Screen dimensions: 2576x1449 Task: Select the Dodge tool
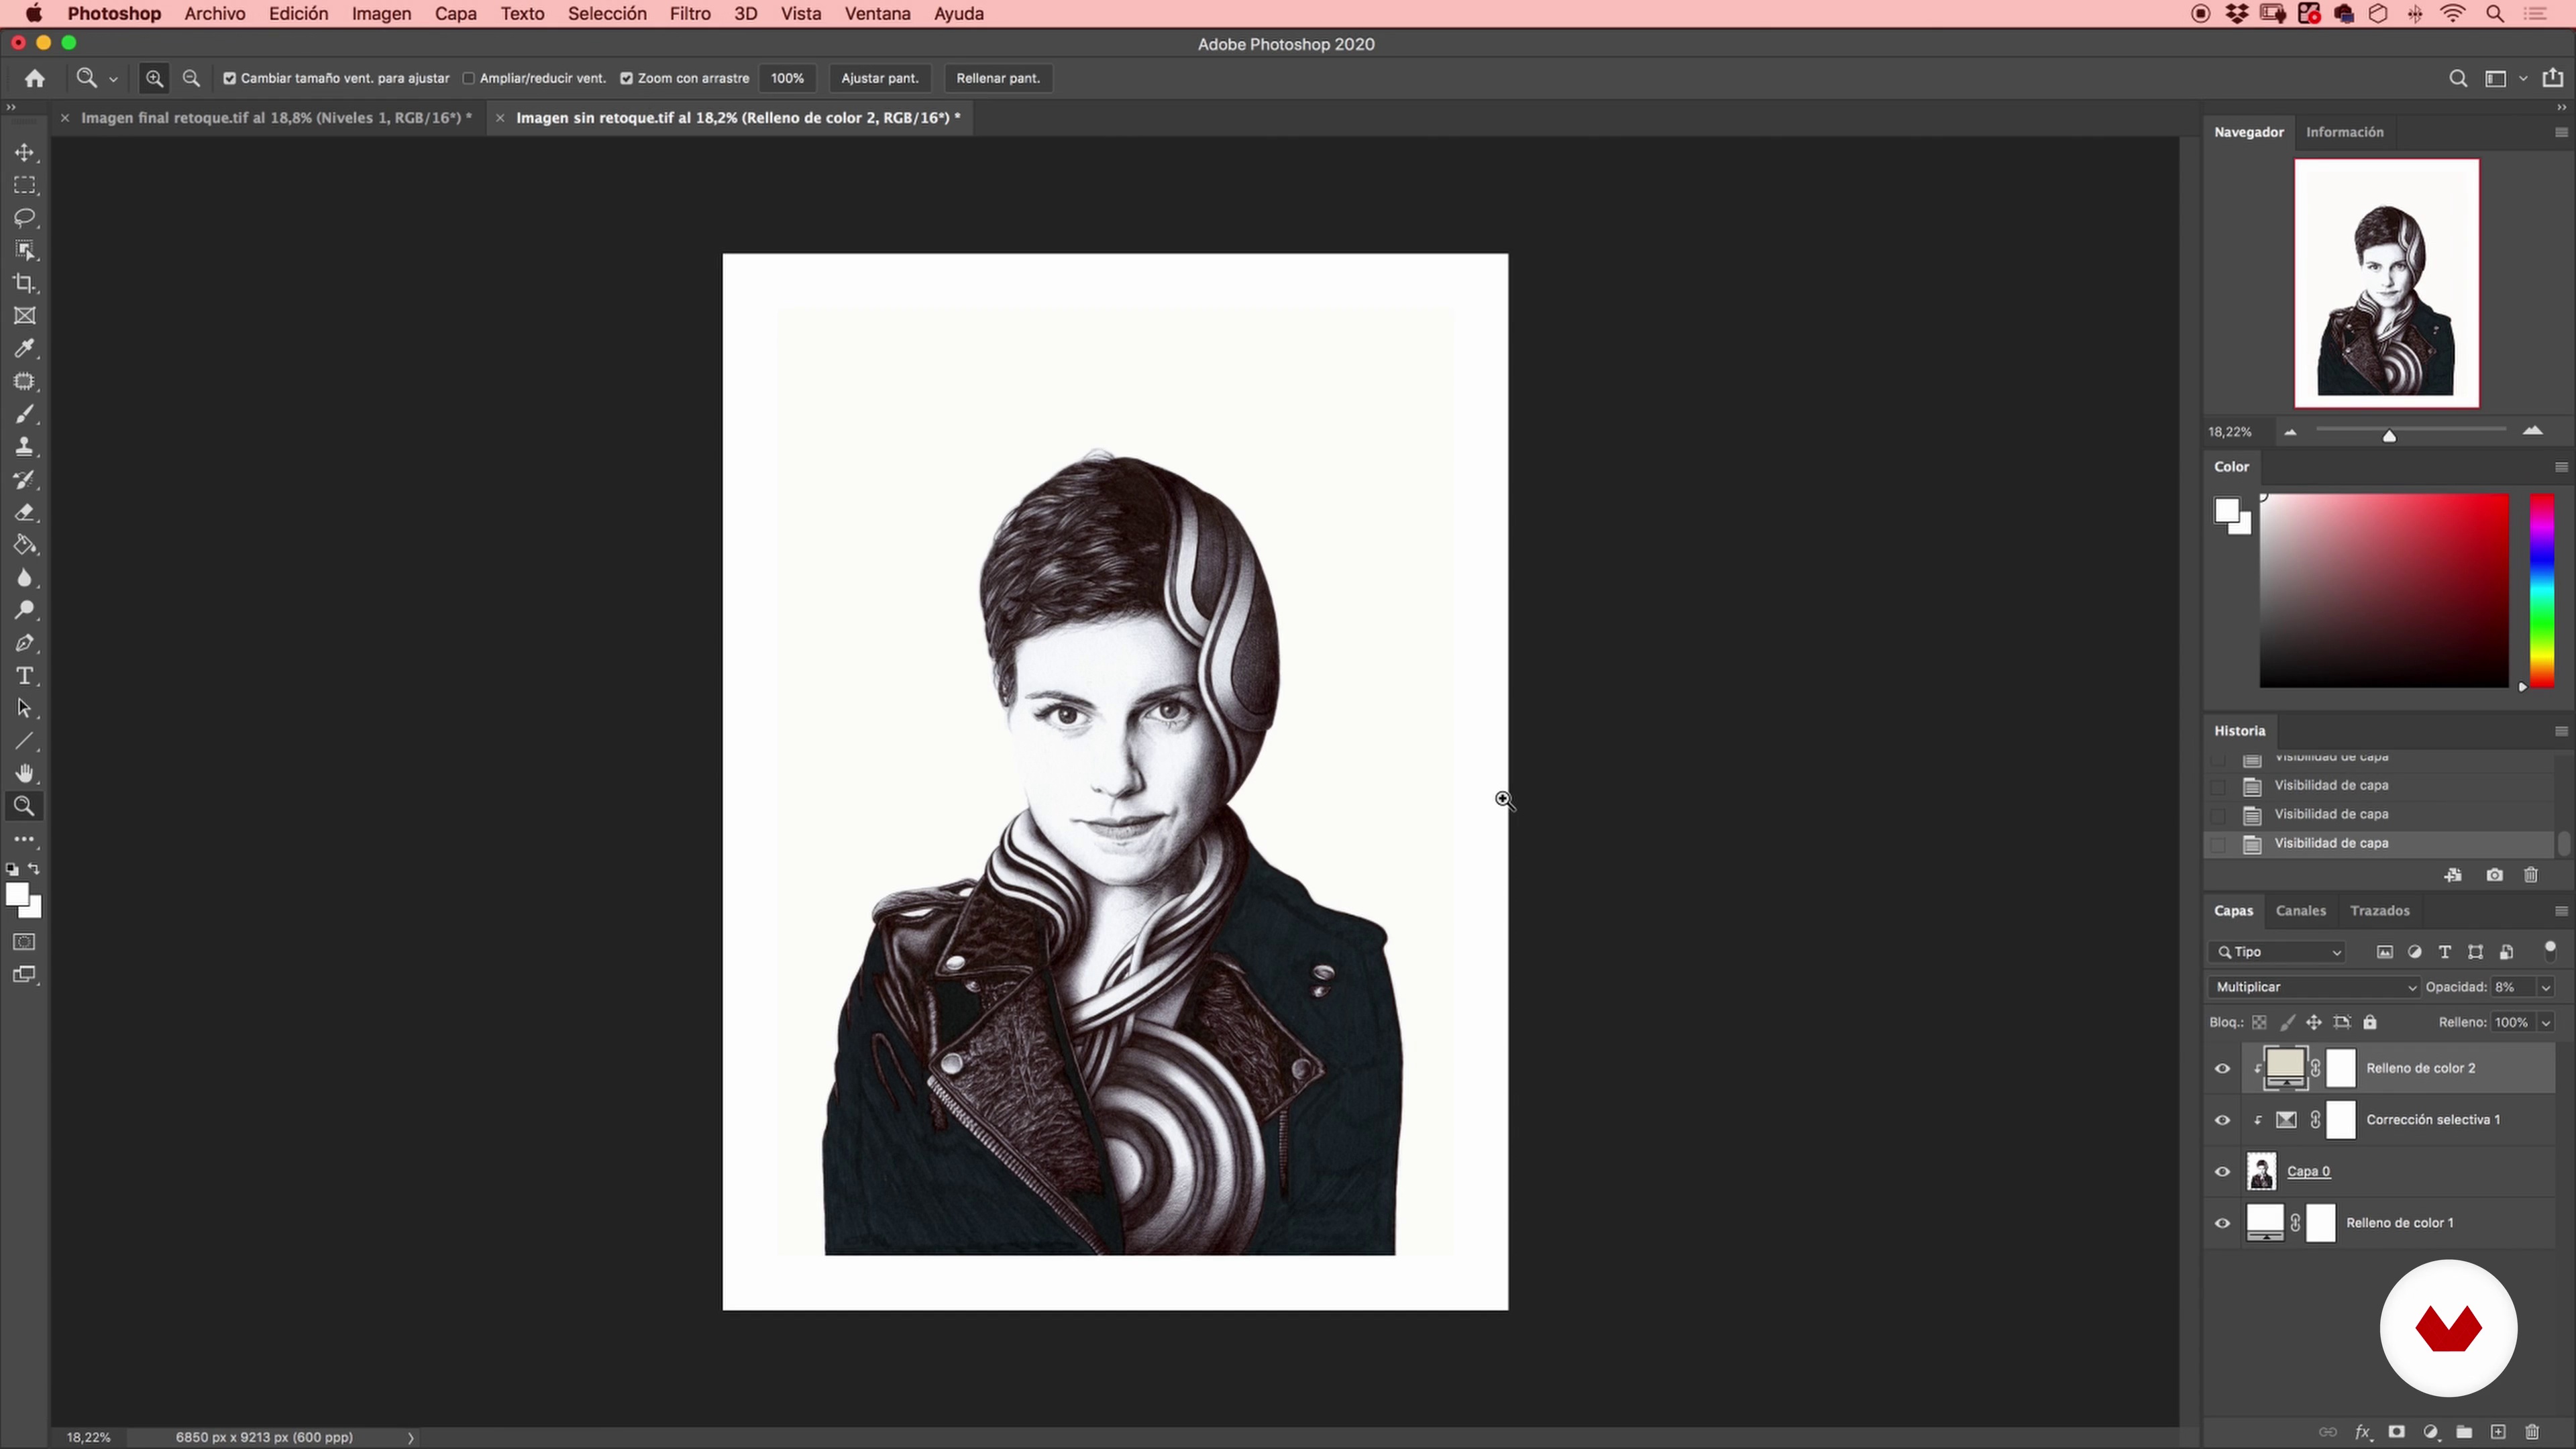[x=24, y=610]
